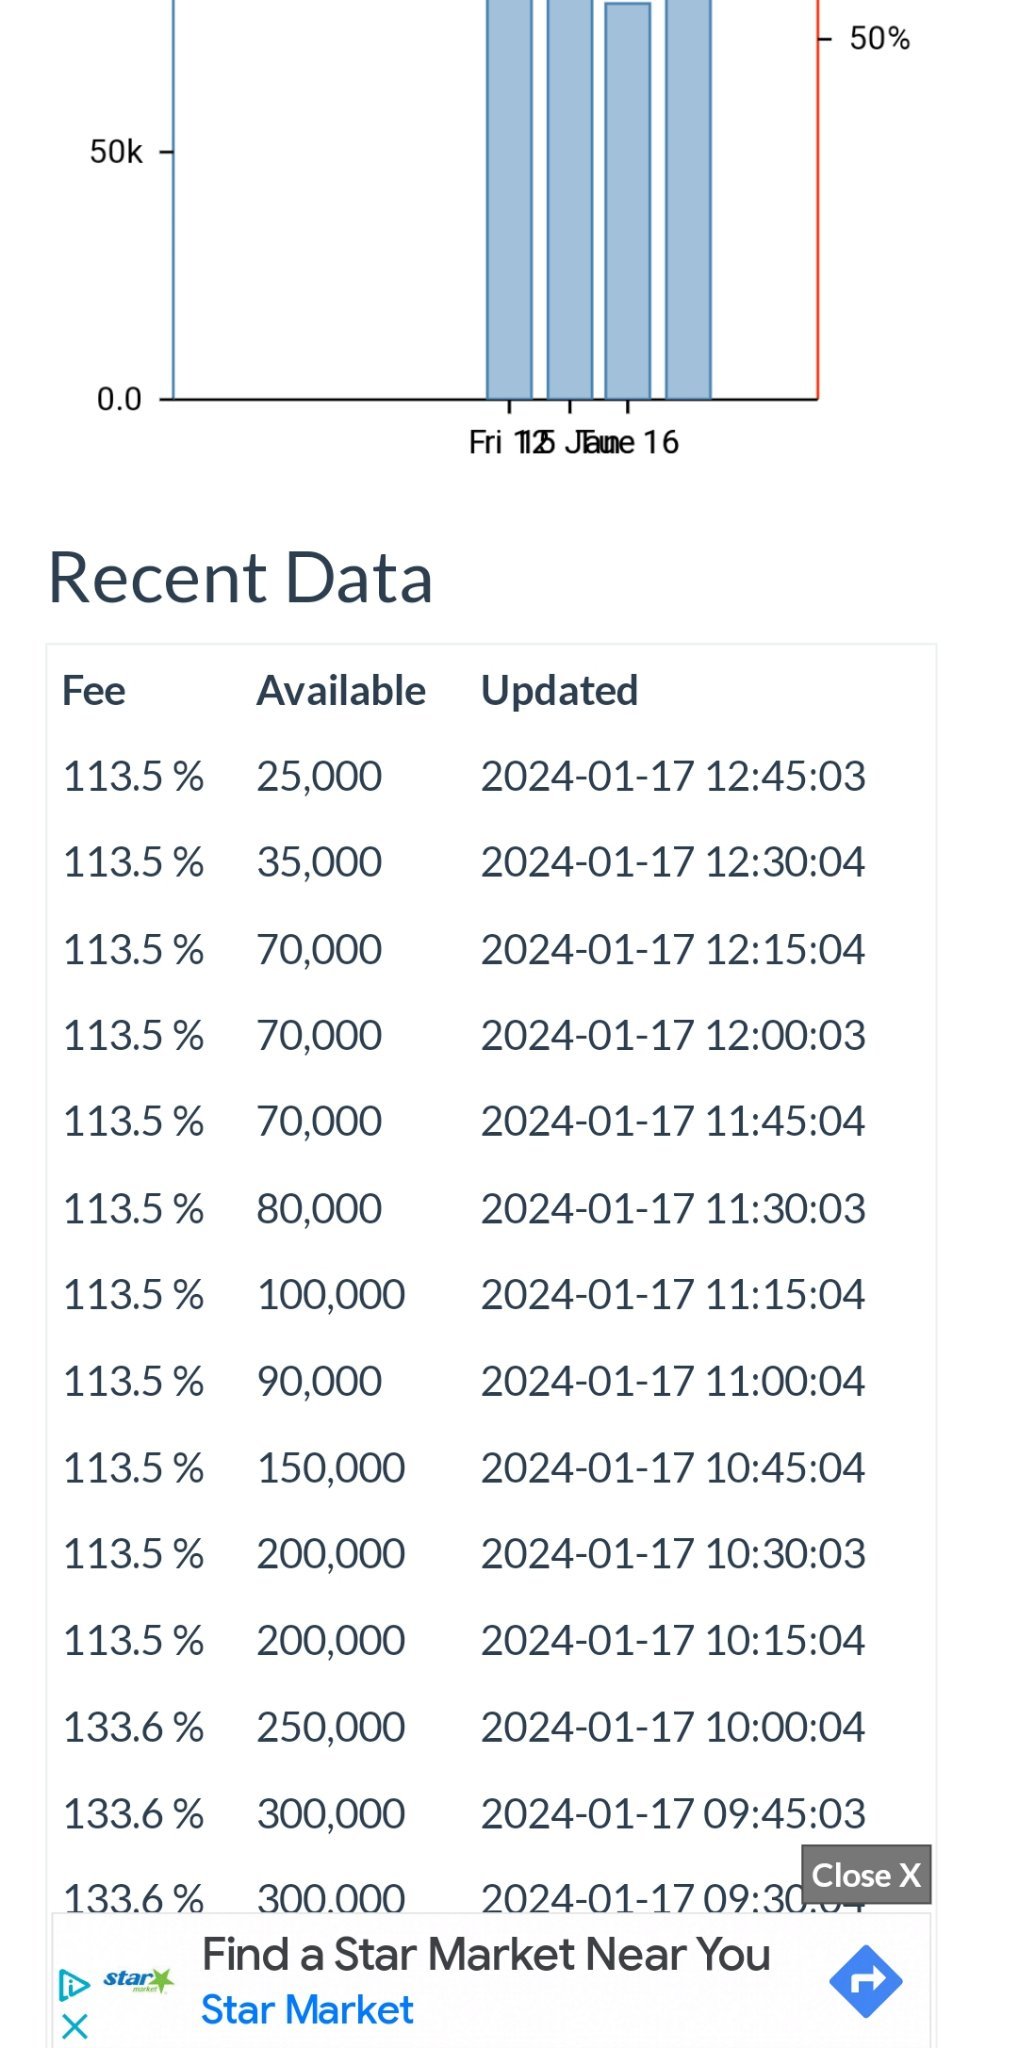
Task: Select the row with 150,000 available
Action: coord(491,1468)
